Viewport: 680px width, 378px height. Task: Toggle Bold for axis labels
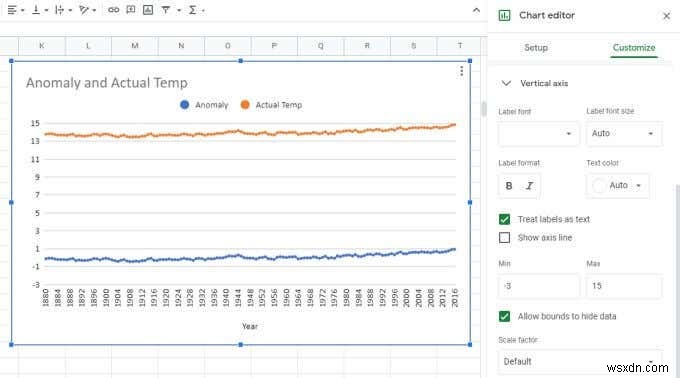click(x=509, y=186)
